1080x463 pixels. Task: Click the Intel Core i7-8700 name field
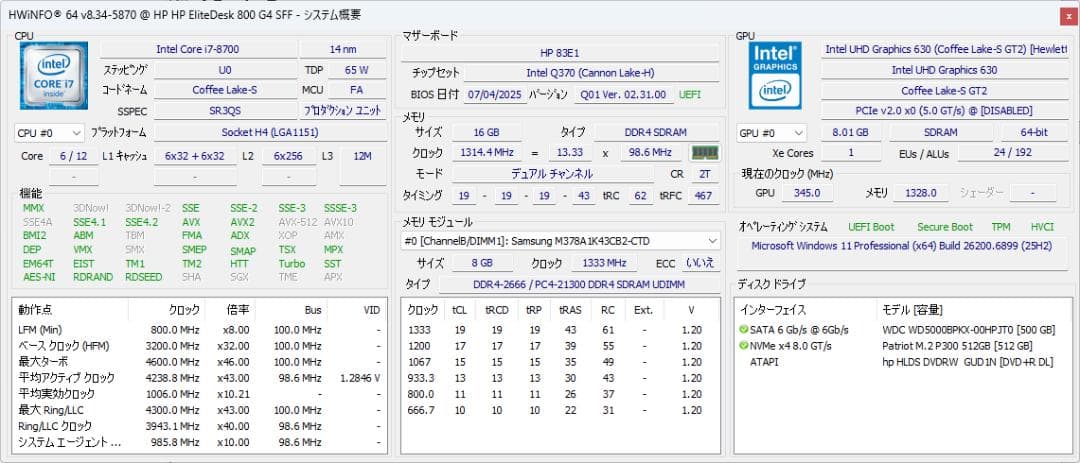pos(198,49)
